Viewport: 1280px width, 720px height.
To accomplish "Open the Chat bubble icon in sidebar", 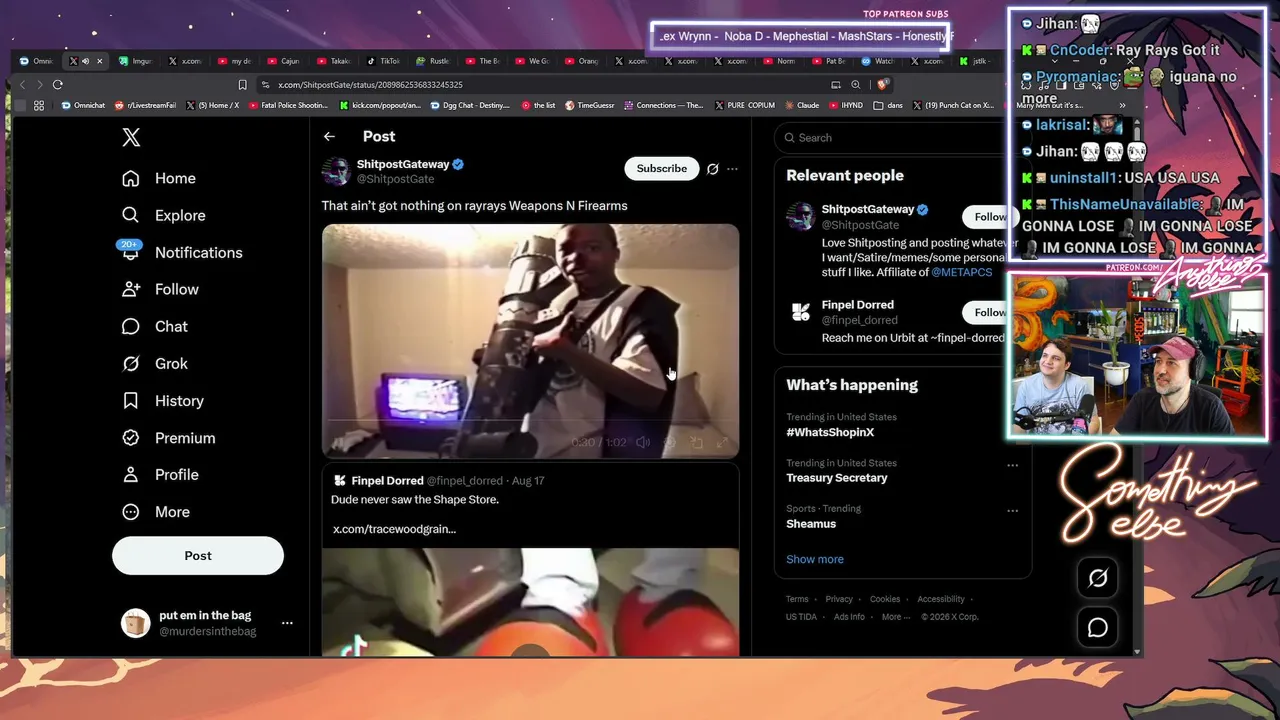I will point(131,326).
